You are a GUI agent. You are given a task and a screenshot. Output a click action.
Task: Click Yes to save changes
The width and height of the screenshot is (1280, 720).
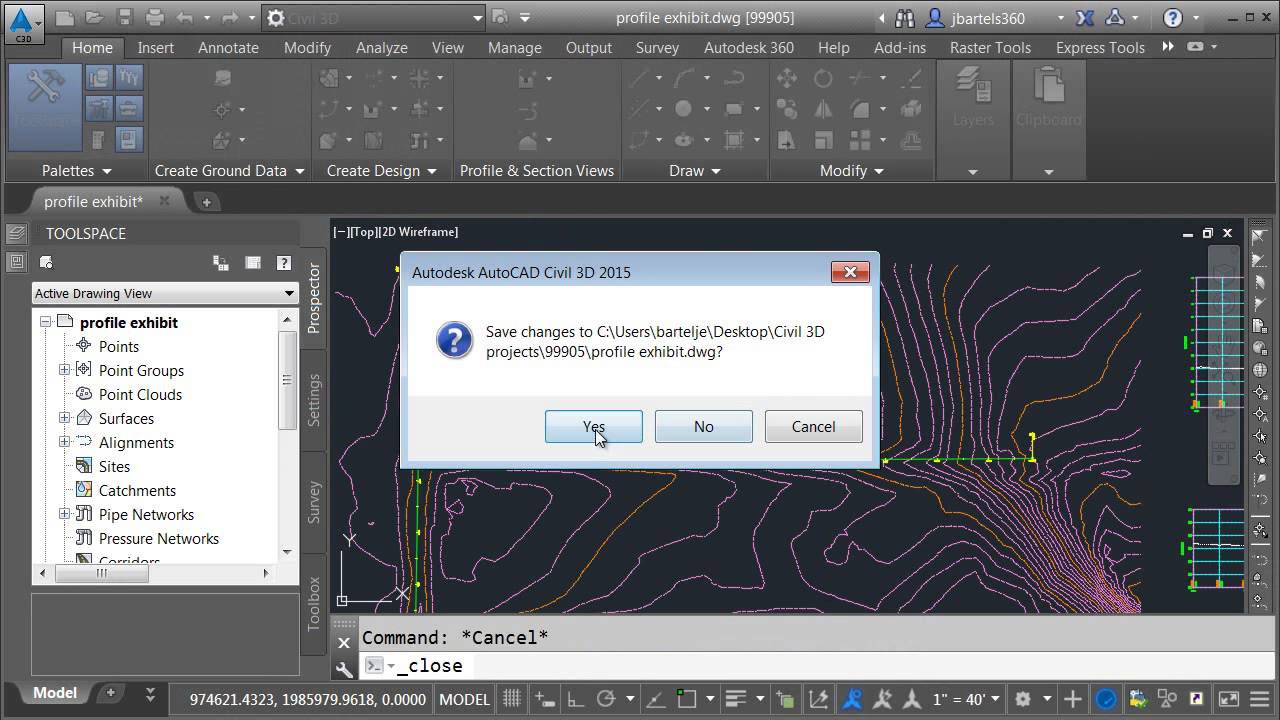(x=594, y=426)
